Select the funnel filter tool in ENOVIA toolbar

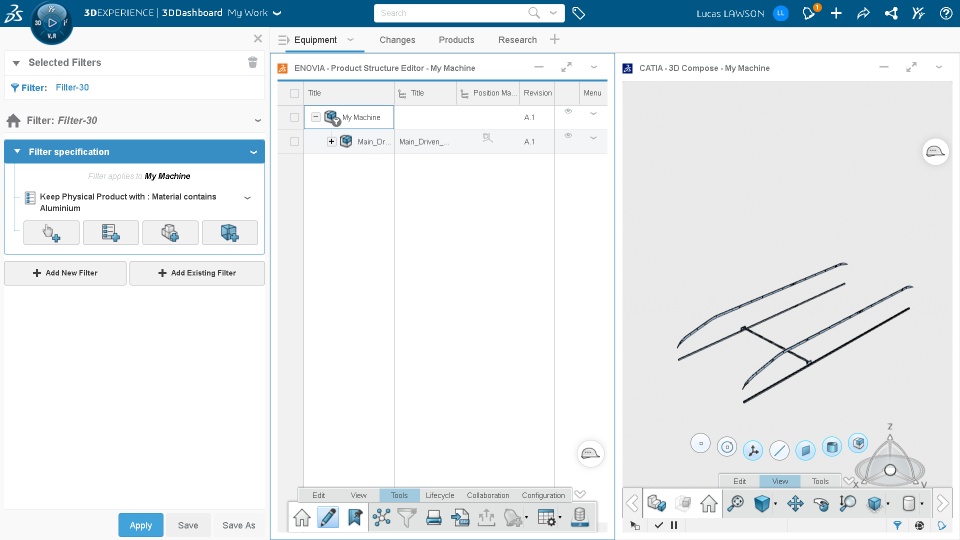tap(407, 518)
